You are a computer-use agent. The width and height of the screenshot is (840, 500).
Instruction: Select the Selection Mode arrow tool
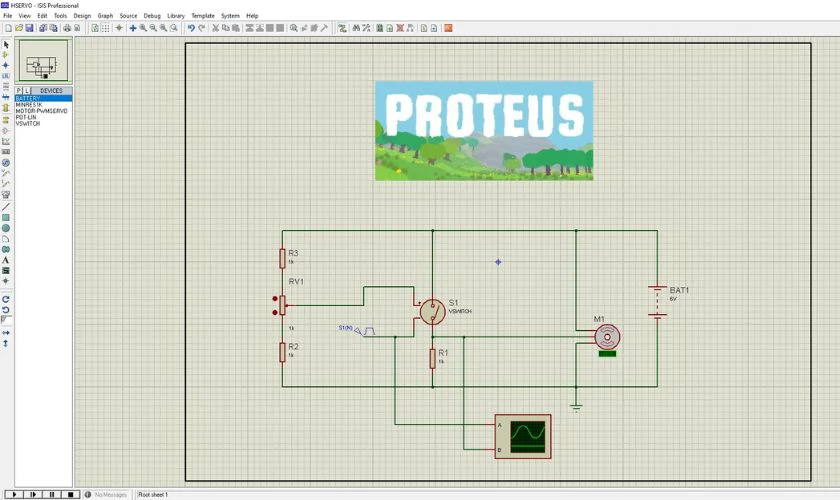6,44
